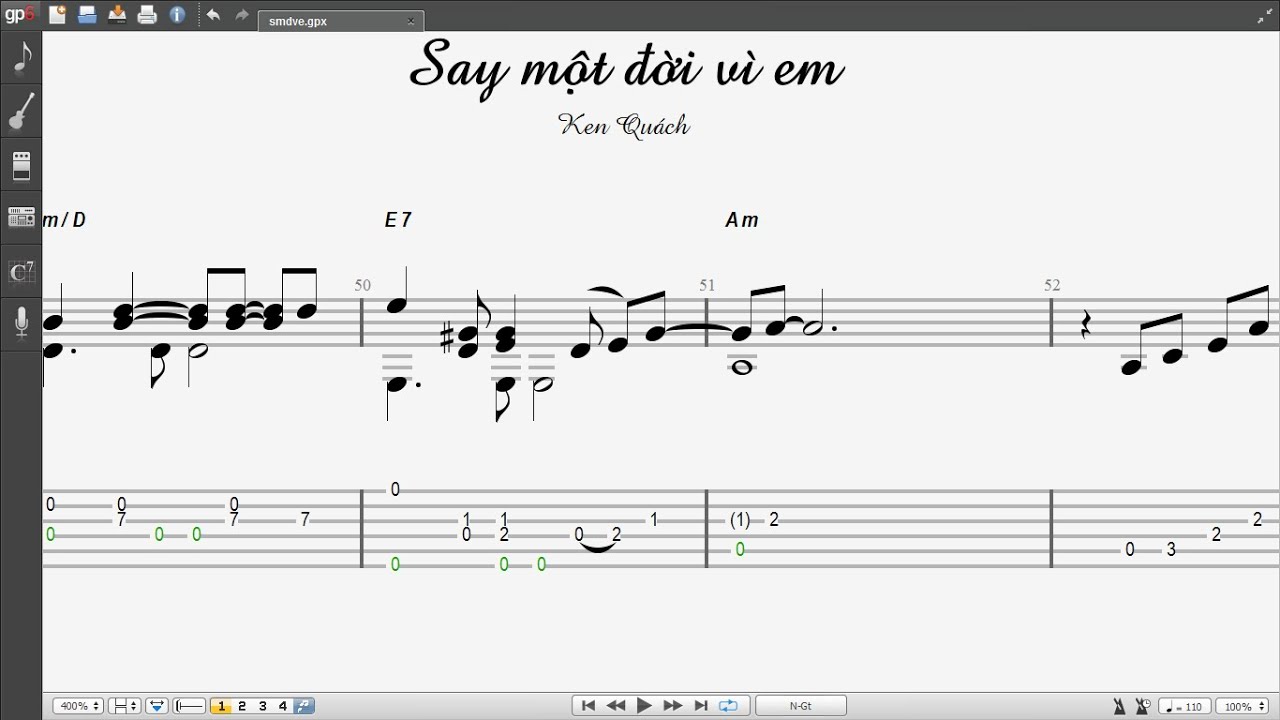Click the N-Gt track name button
This screenshot has width=1280, height=720.
801,706
